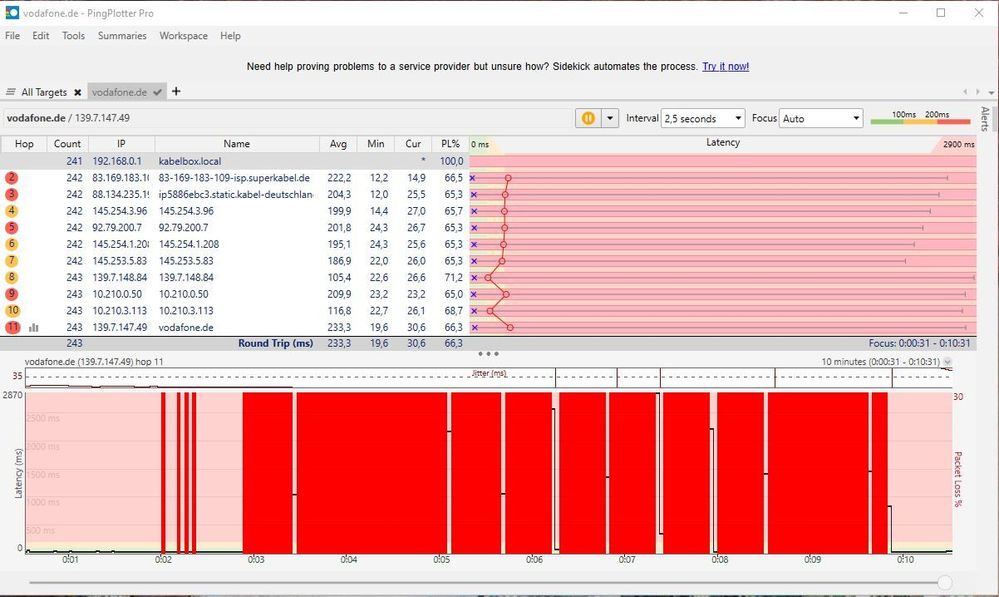
Task: Follow the Try it now! link
Action: [726, 66]
